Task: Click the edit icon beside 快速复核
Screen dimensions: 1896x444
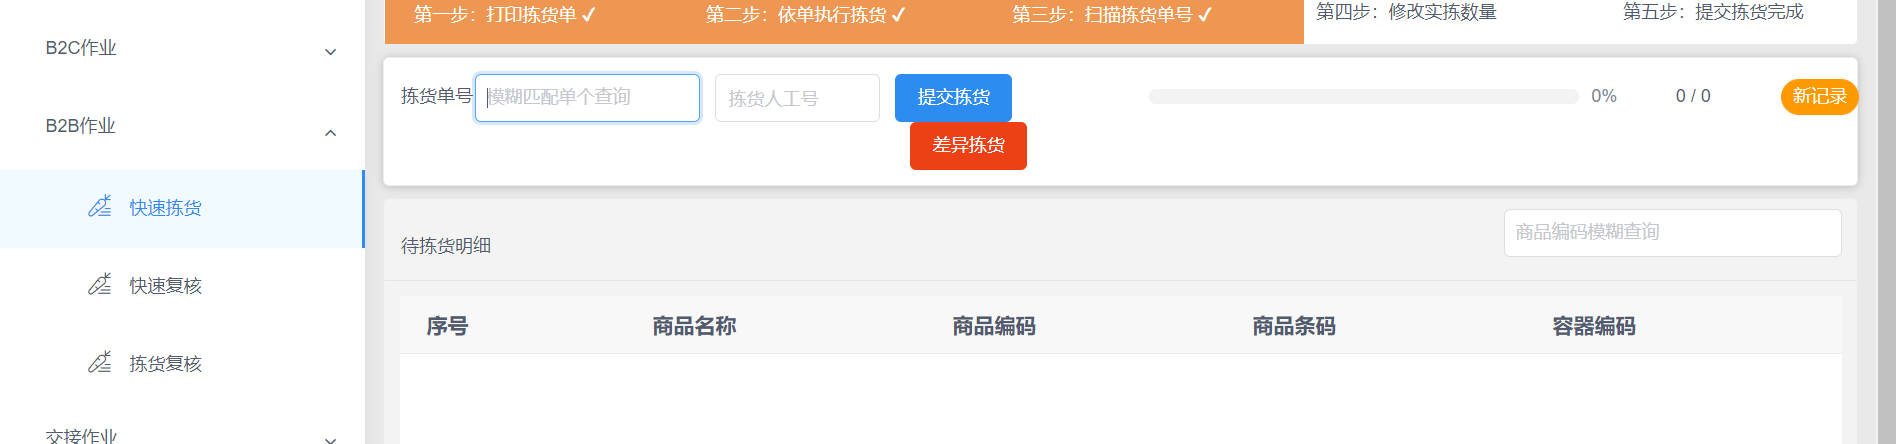Action: [100, 285]
